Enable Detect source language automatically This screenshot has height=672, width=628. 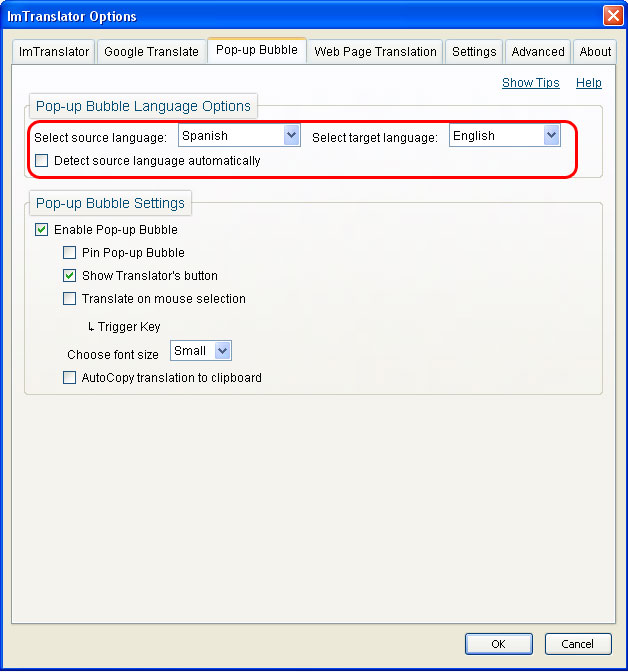pyautogui.click(x=42, y=161)
